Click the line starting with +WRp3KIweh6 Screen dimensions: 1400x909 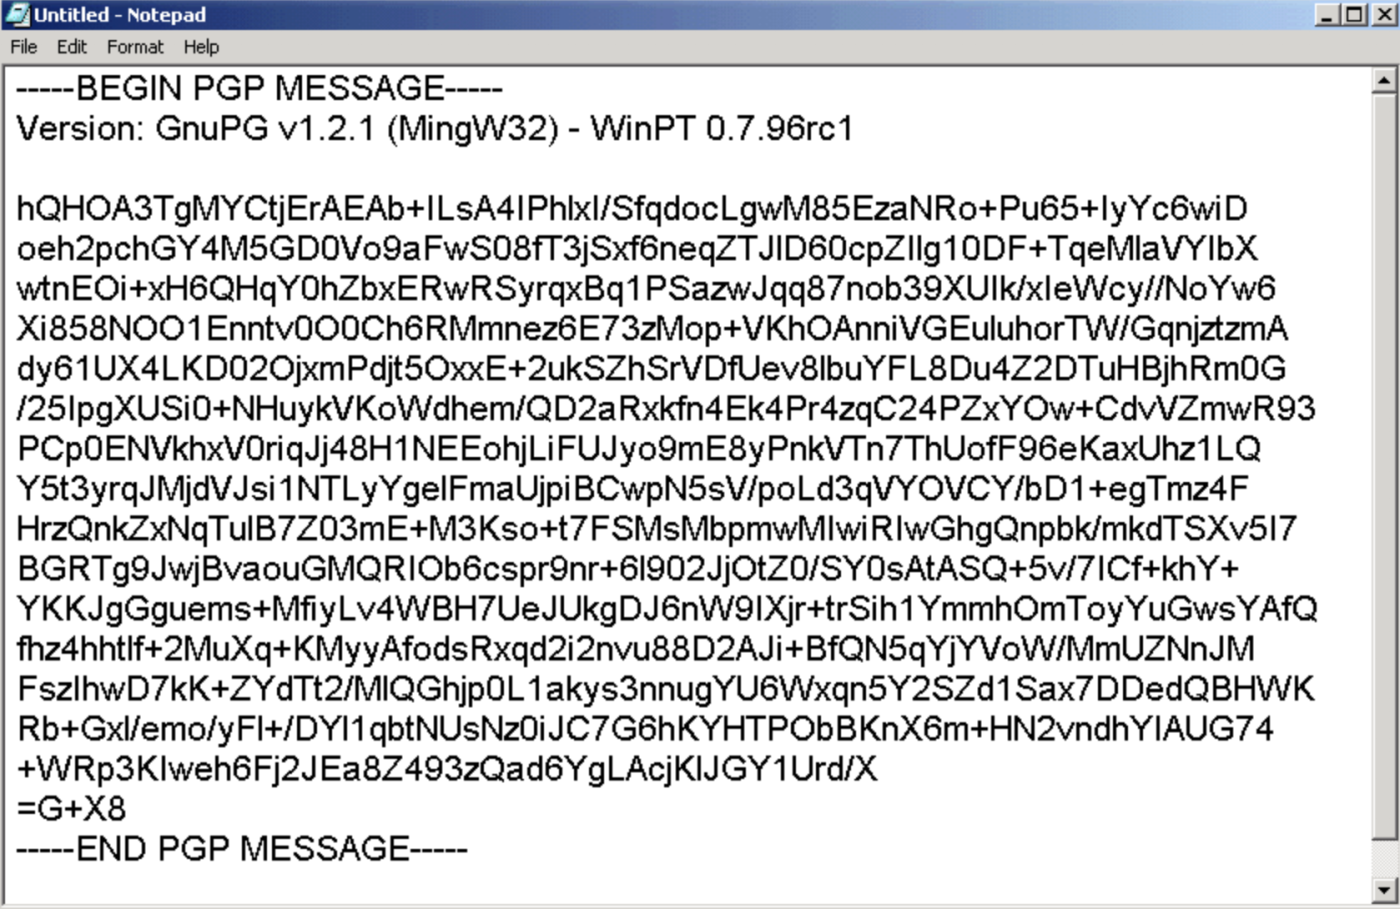[447, 769]
